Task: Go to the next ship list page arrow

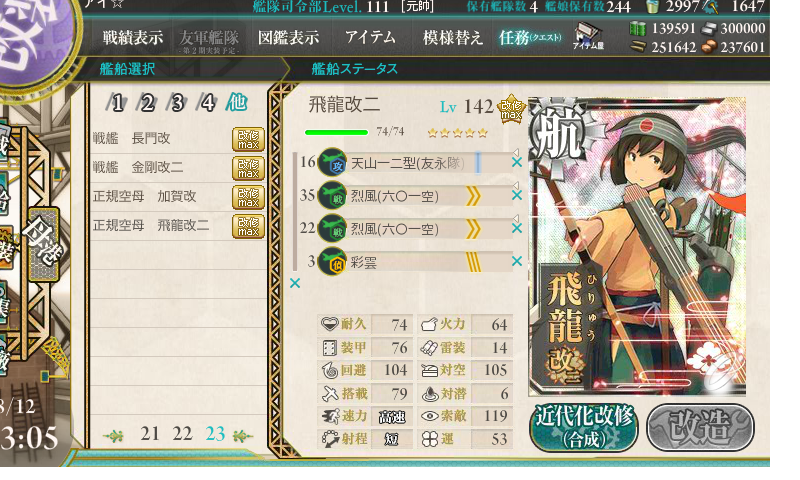Action: [242, 436]
